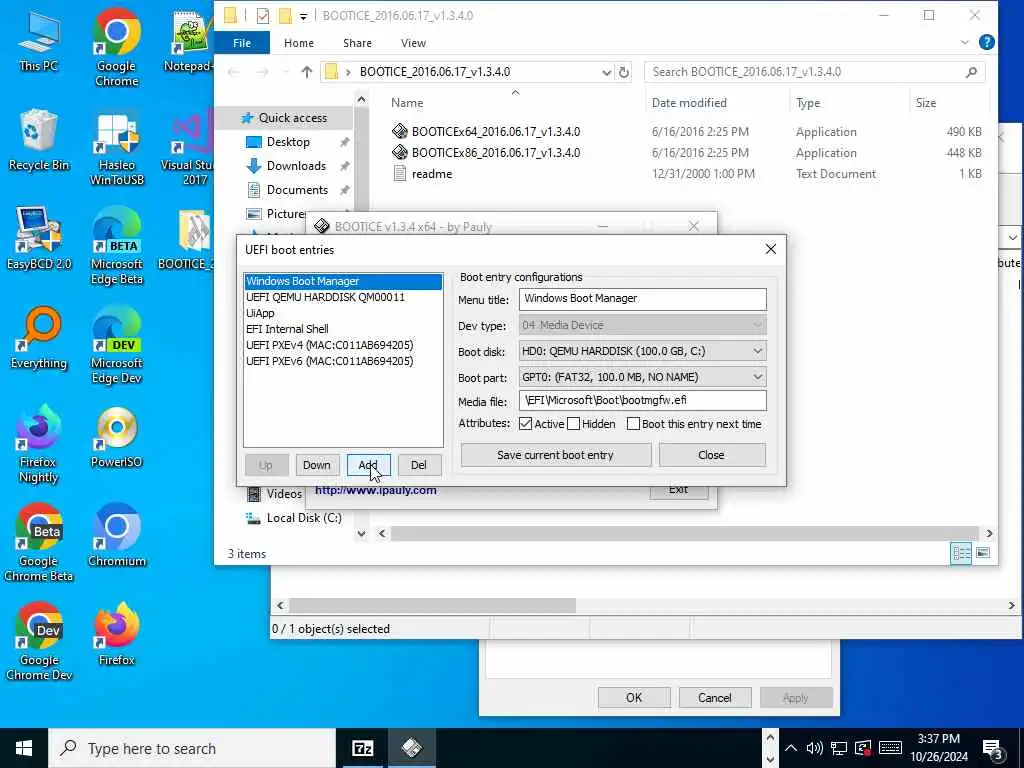This screenshot has height=768, width=1024.
Task: Click 7-Zip taskbar icon
Action: (x=362, y=748)
